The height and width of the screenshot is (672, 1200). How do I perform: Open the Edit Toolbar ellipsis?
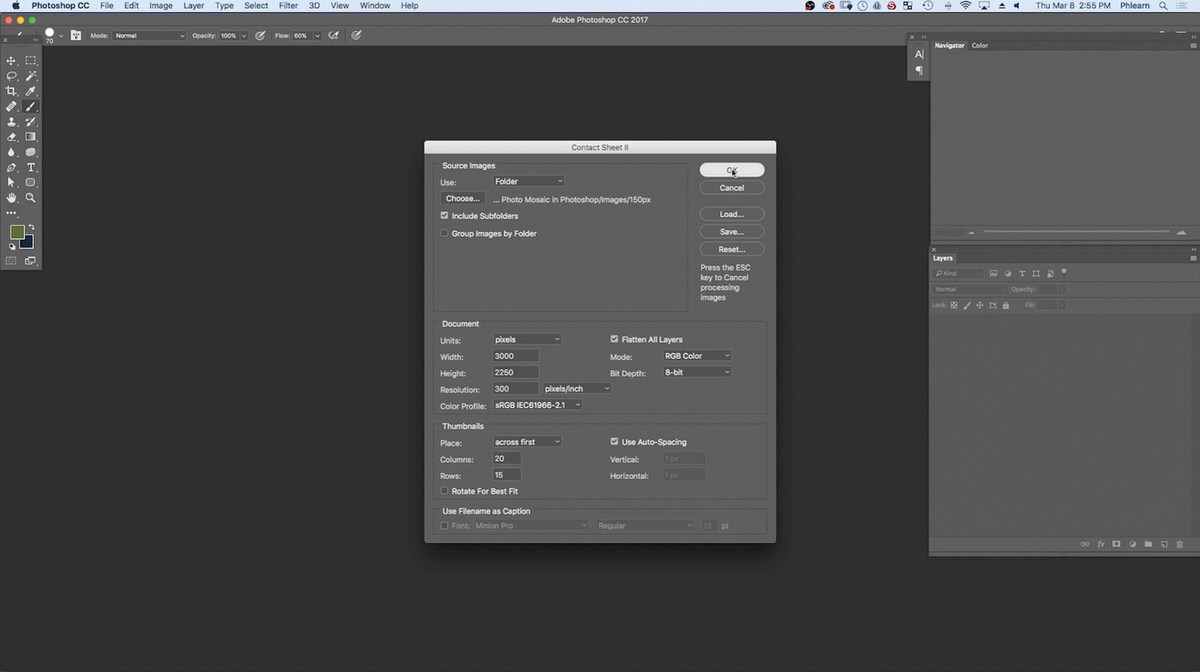[x=12, y=213]
